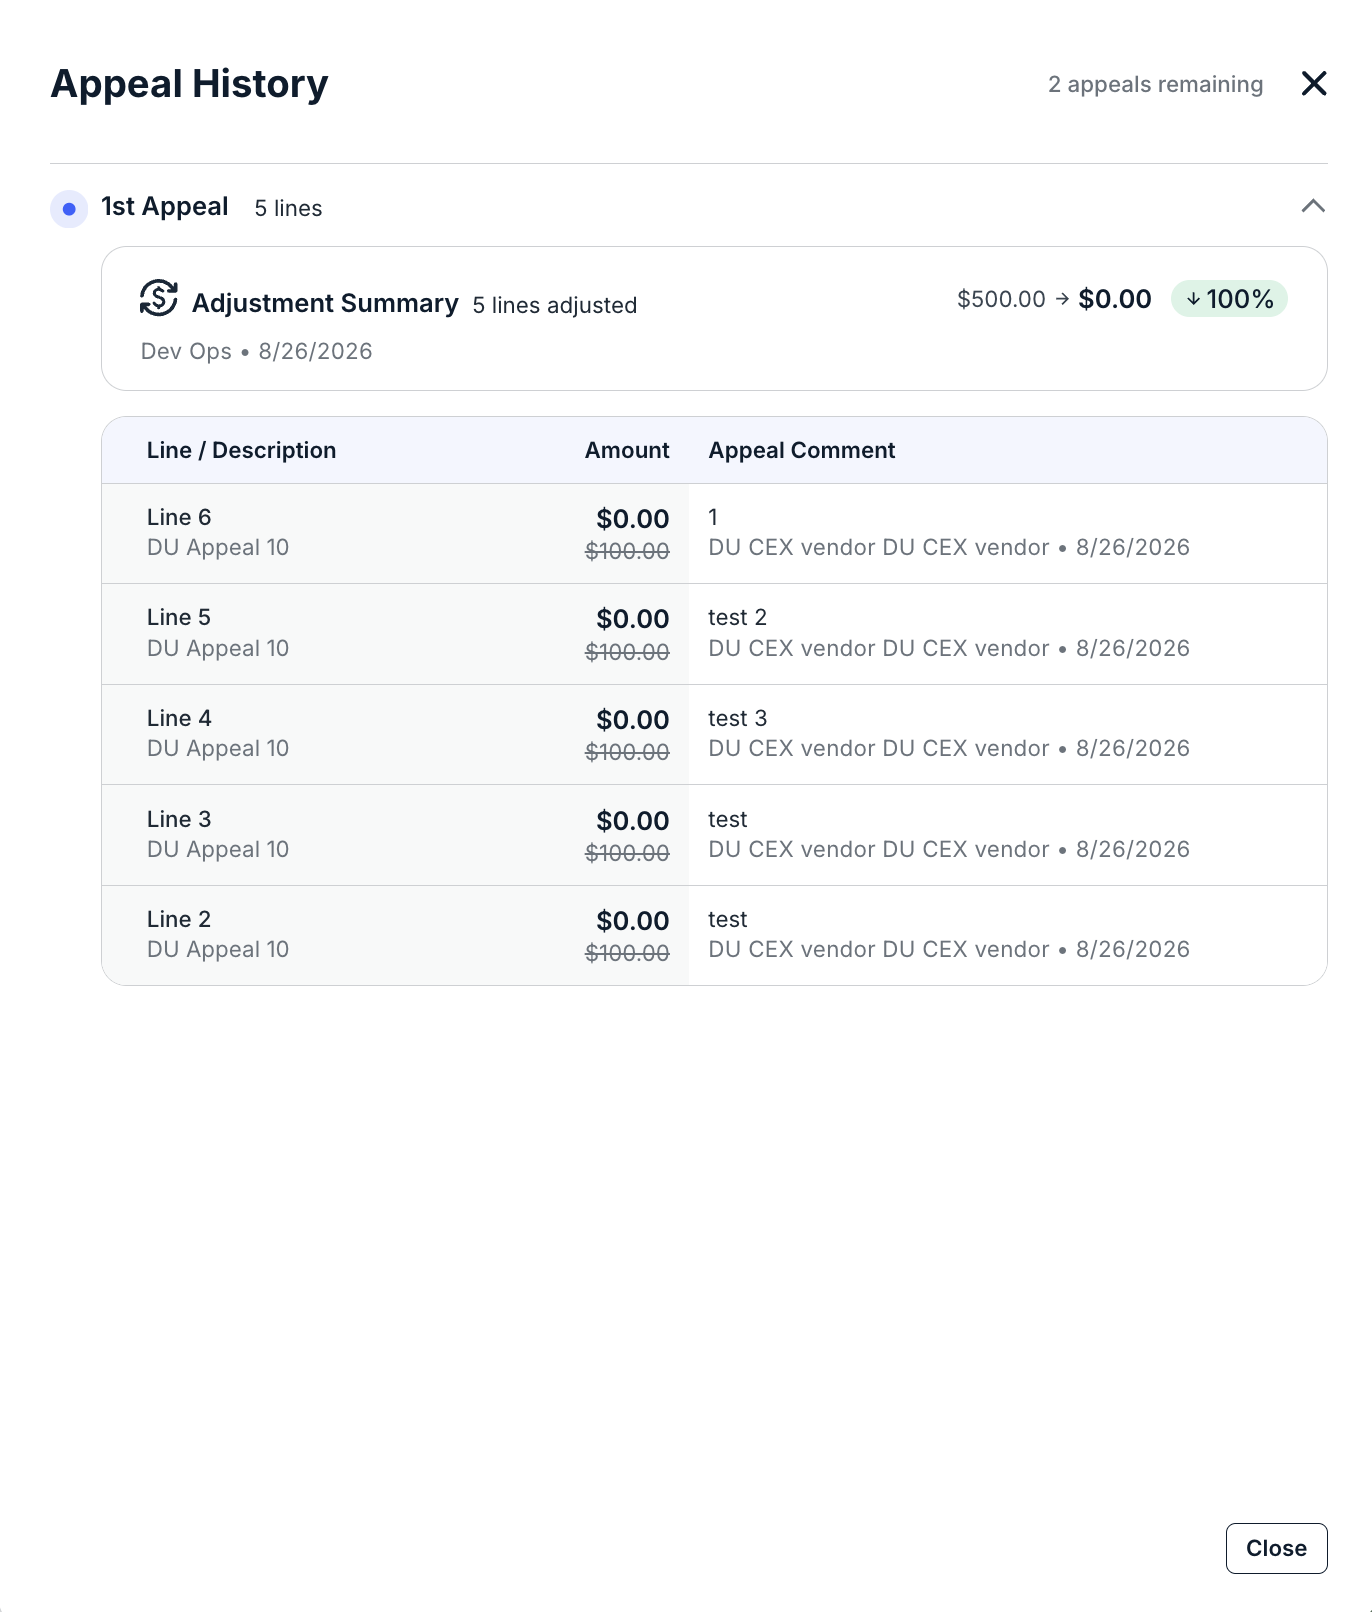This screenshot has height=1612, width=1372.
Task: Select the Line 2 row
Action: 714,935
